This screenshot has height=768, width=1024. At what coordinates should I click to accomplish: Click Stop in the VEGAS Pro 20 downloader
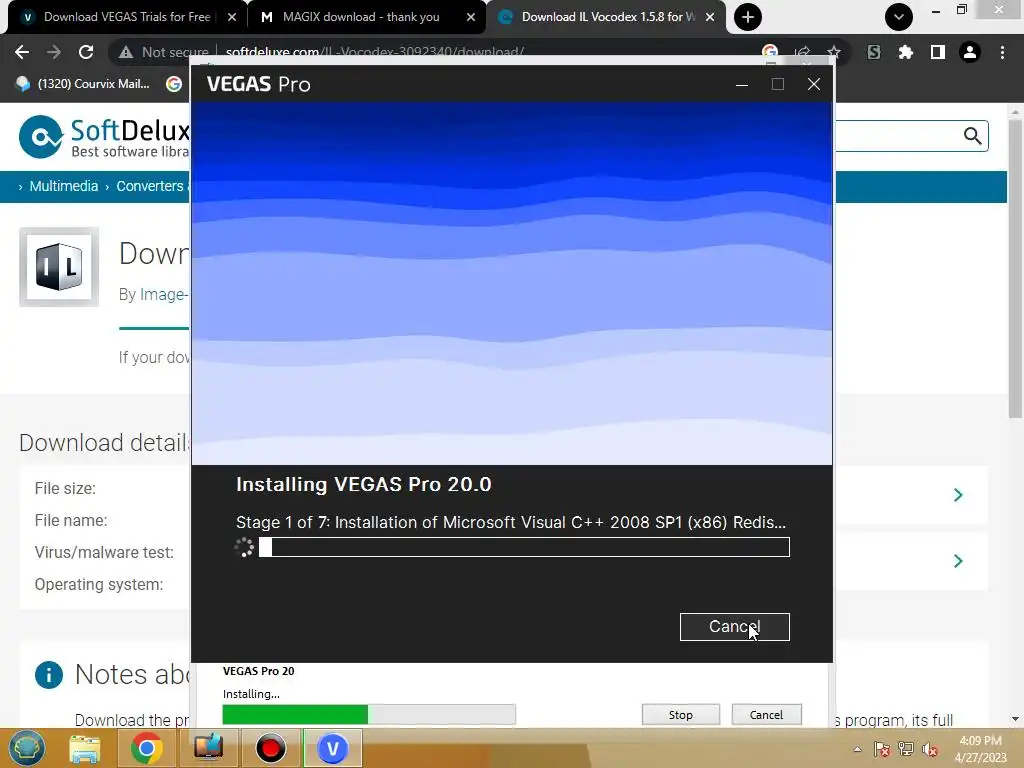(x=680, y=715)
